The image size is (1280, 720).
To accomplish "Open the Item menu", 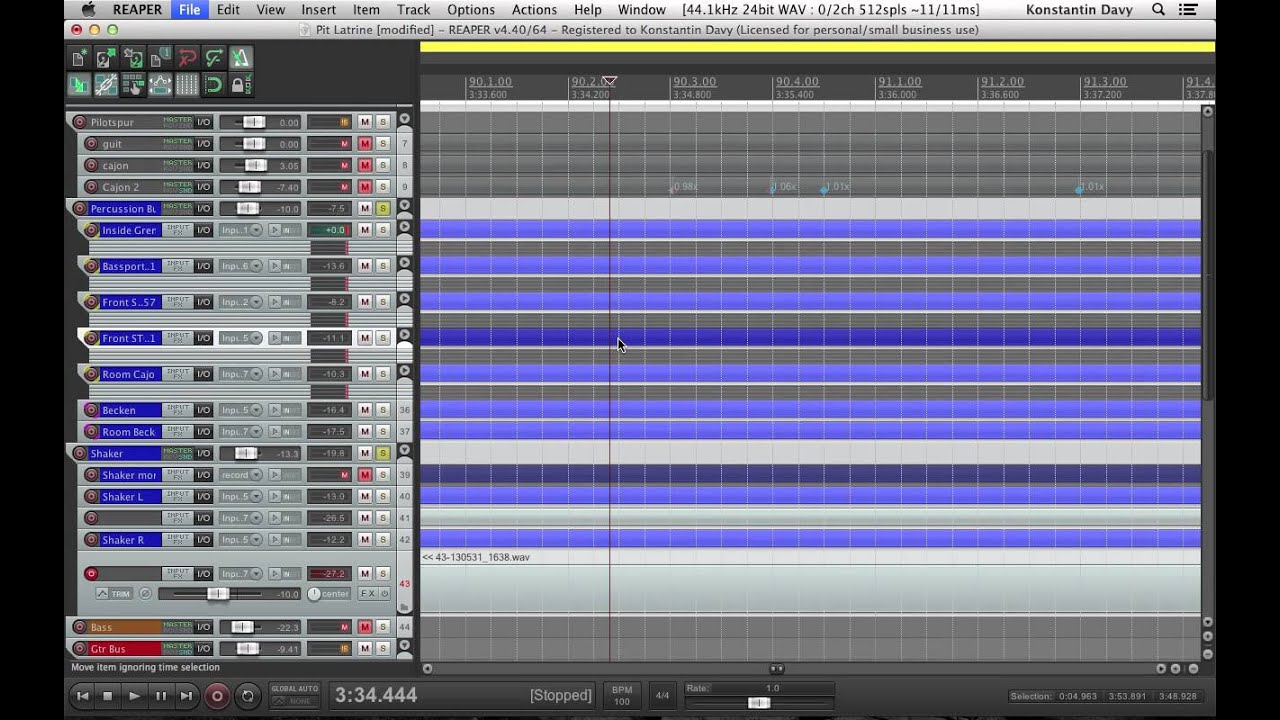I will click(366, 9).
